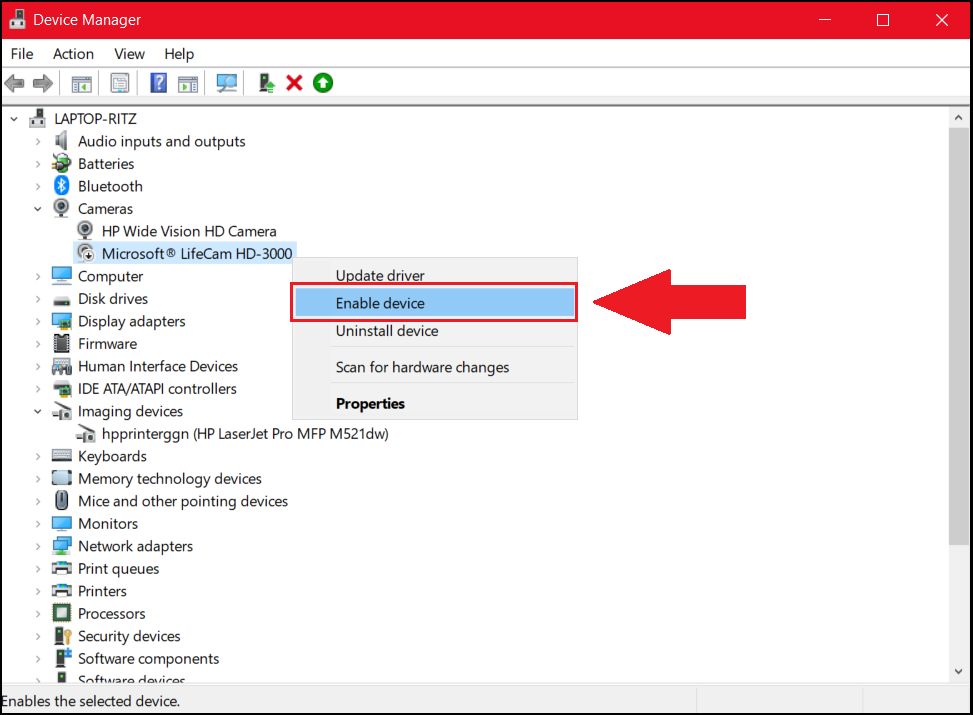
Task: Click the red X Uninstall device toolbar icon
Action: pyautogui.click(x=293, y=82)
